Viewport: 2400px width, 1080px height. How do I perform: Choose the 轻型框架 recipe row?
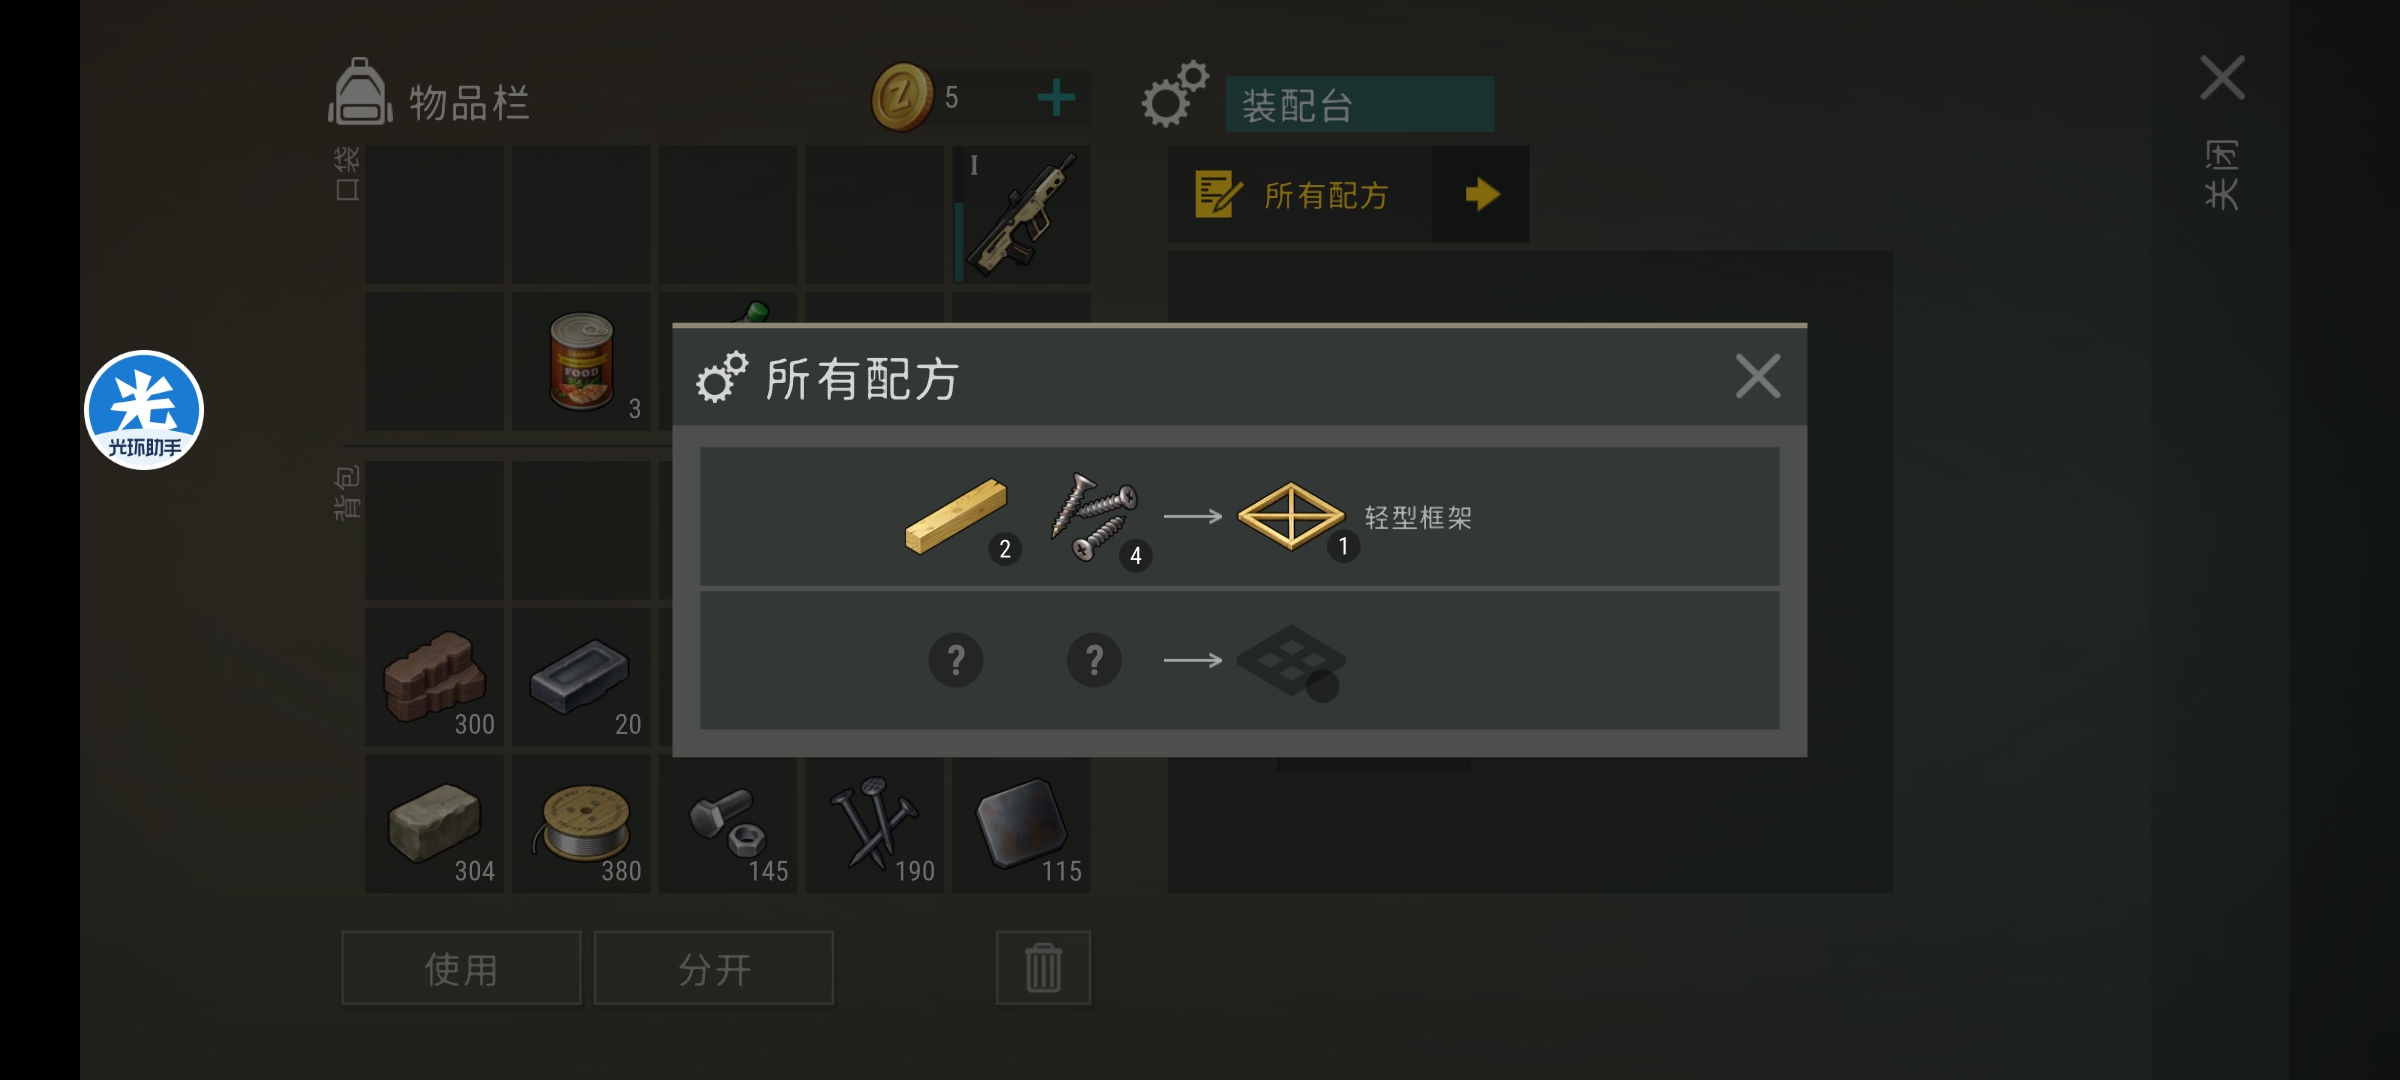click(1239, 517)
